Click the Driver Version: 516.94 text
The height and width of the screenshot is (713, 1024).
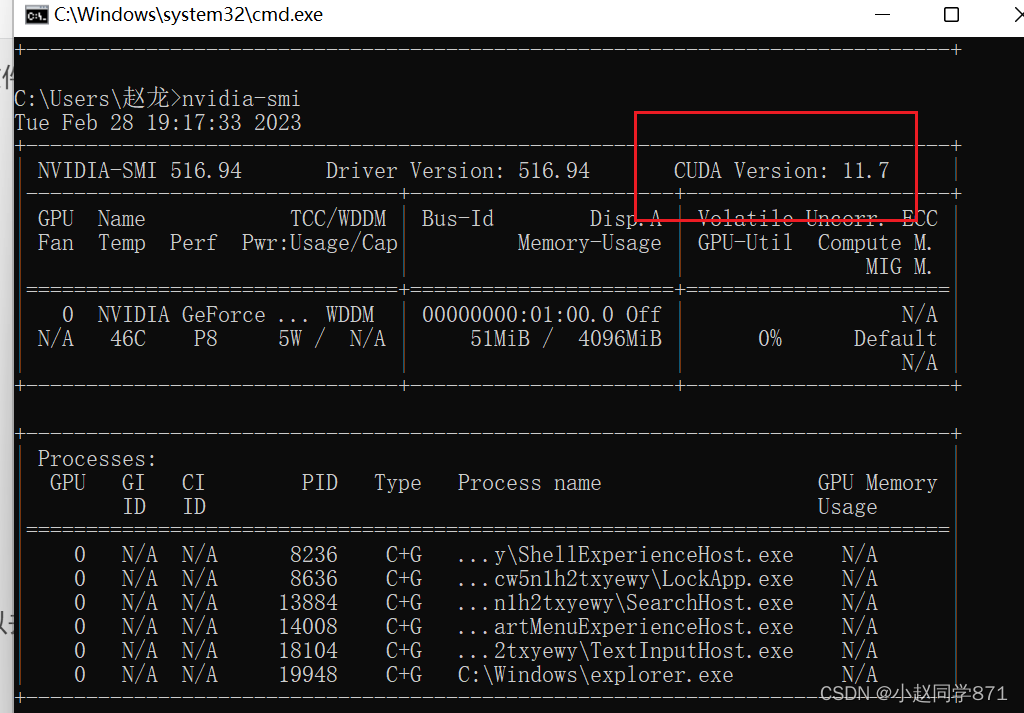pos(458,171)
